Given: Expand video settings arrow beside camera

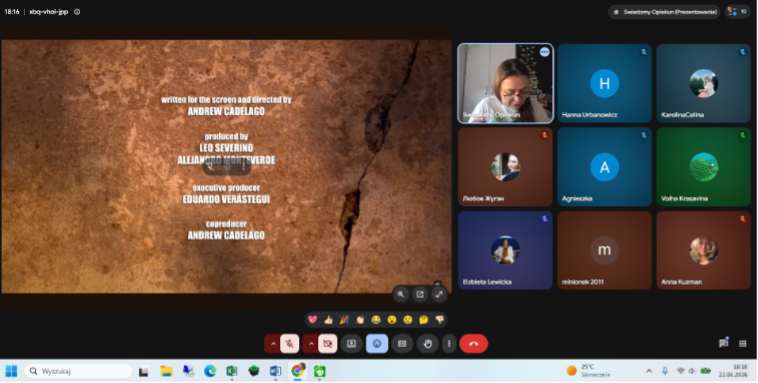Looking at the screenshot, I should tap(311, 344).
